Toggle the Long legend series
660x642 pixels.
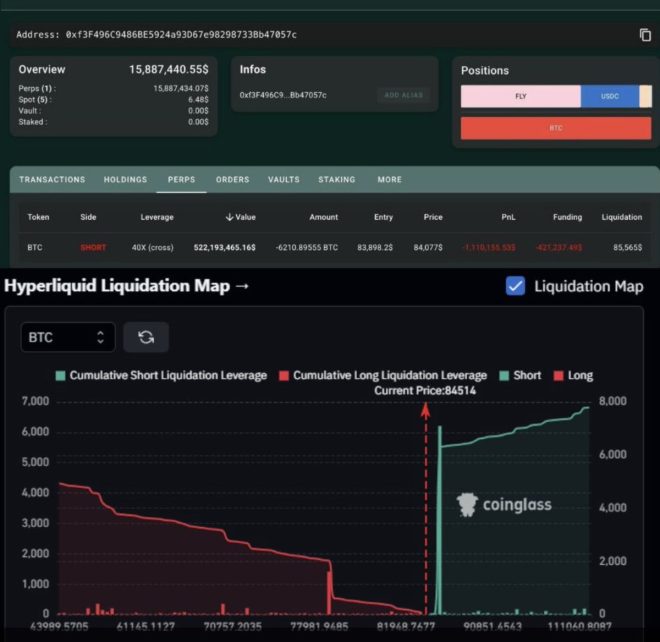pyautogui.click(x=573, y=376)
